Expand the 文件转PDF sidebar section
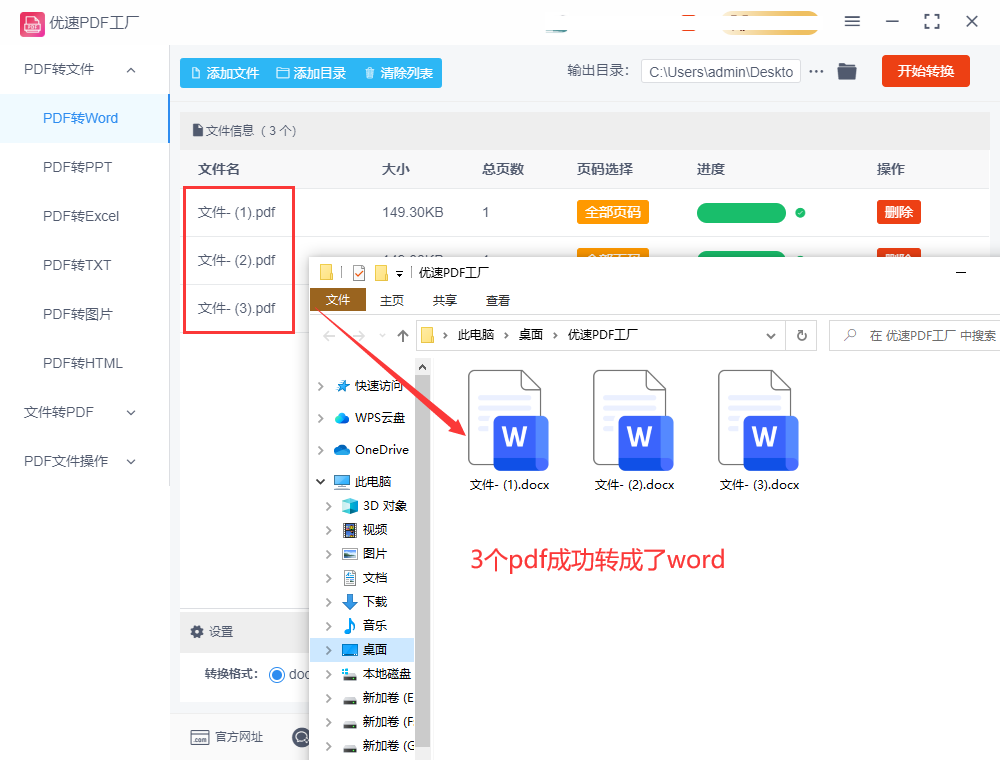Viewport: 1000px width, 760px height. [x=131, y=413]
